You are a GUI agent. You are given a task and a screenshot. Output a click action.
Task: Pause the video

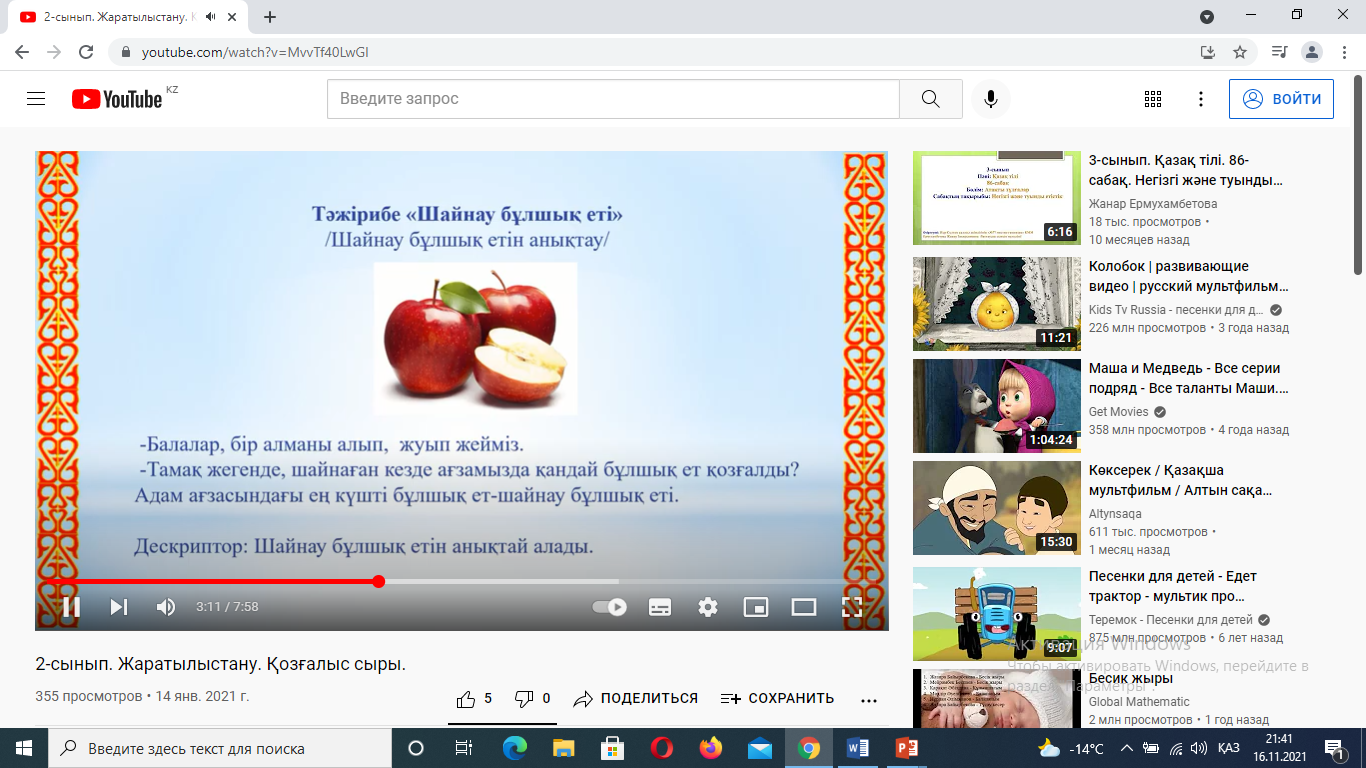pyautogui.click(x=71, y=606)
